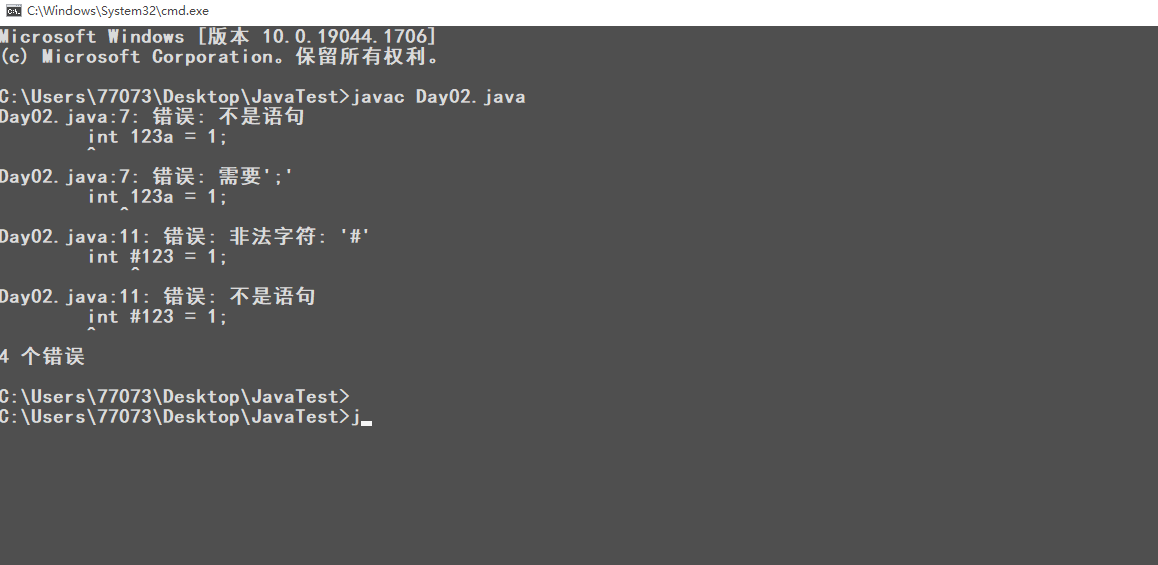Click the last int #123 = 1; code line

coord(158,317)
